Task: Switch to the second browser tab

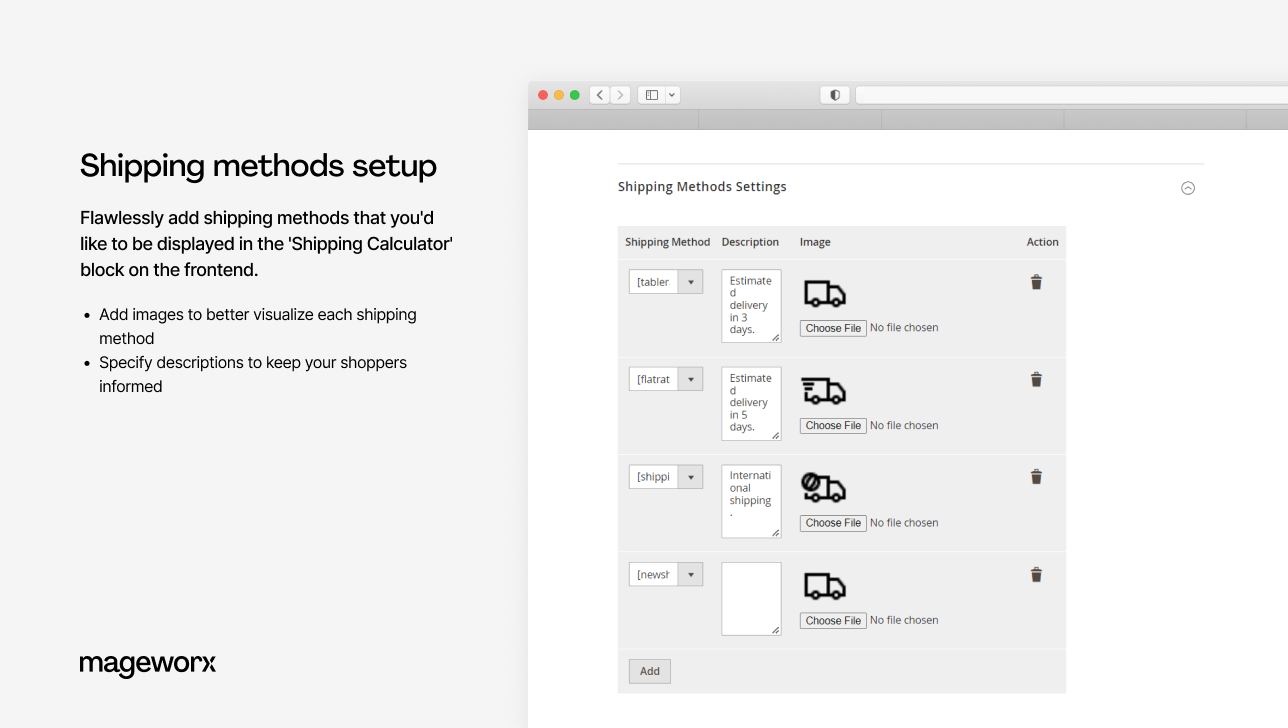Action: (x=789, y=120)
